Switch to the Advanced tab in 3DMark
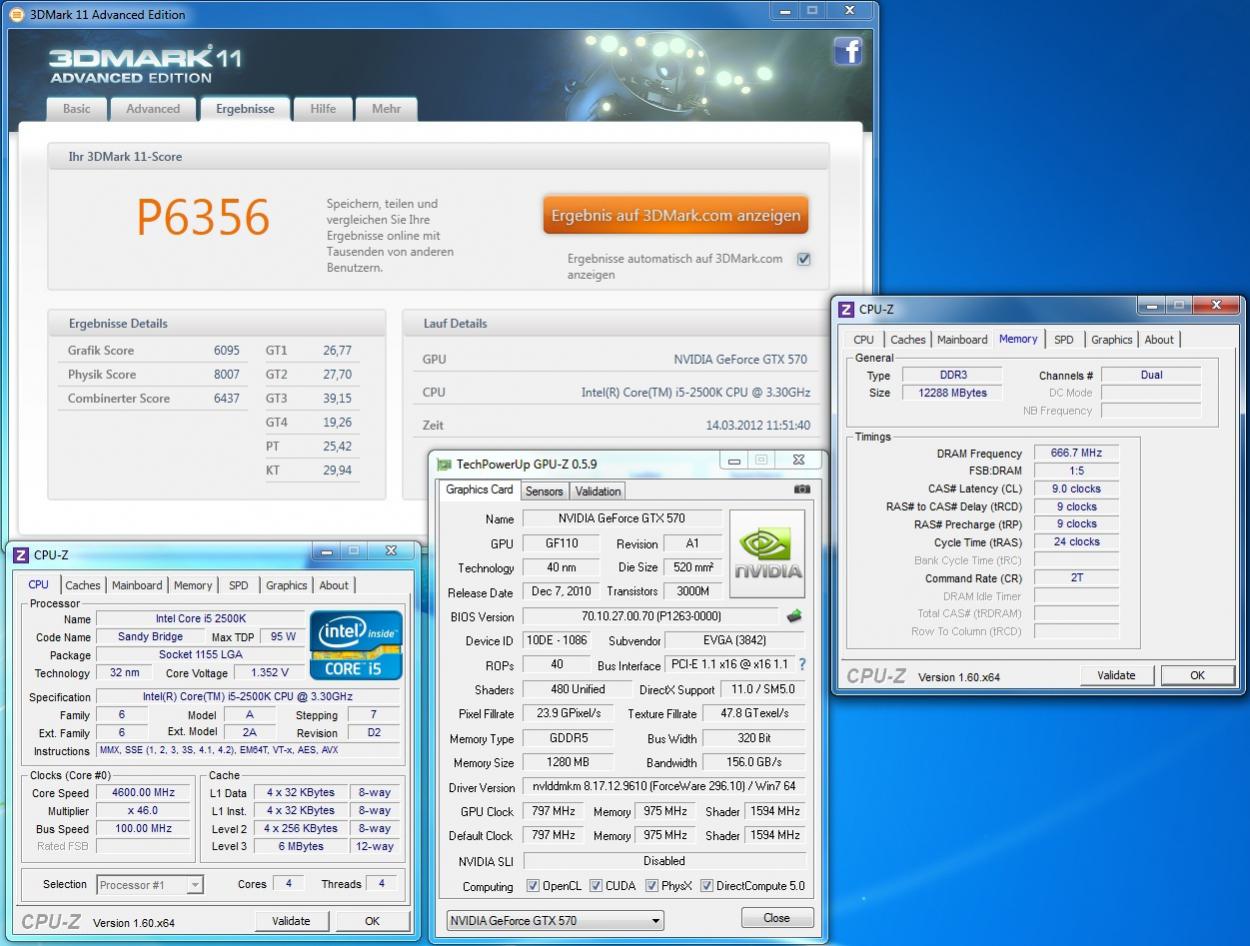The width and height of the screenshot is (1250, 946). 153,109
